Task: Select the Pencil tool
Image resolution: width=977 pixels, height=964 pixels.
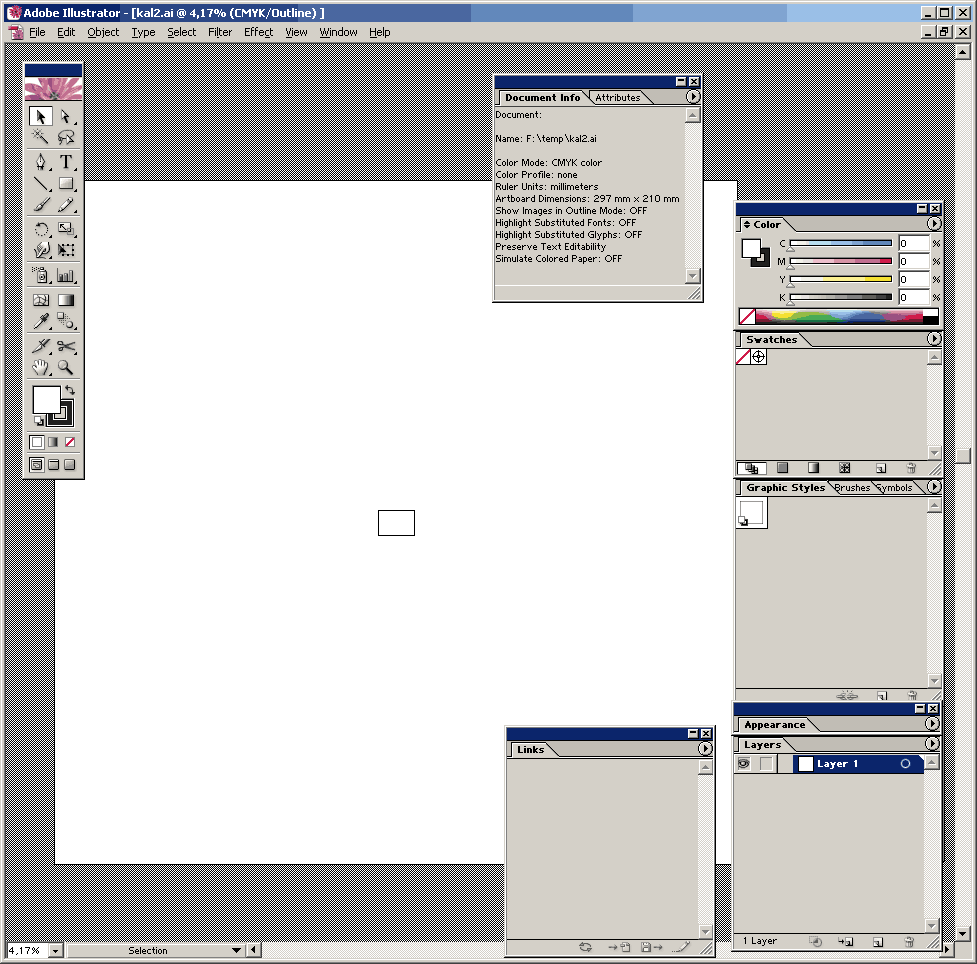Action: [65, 204]
